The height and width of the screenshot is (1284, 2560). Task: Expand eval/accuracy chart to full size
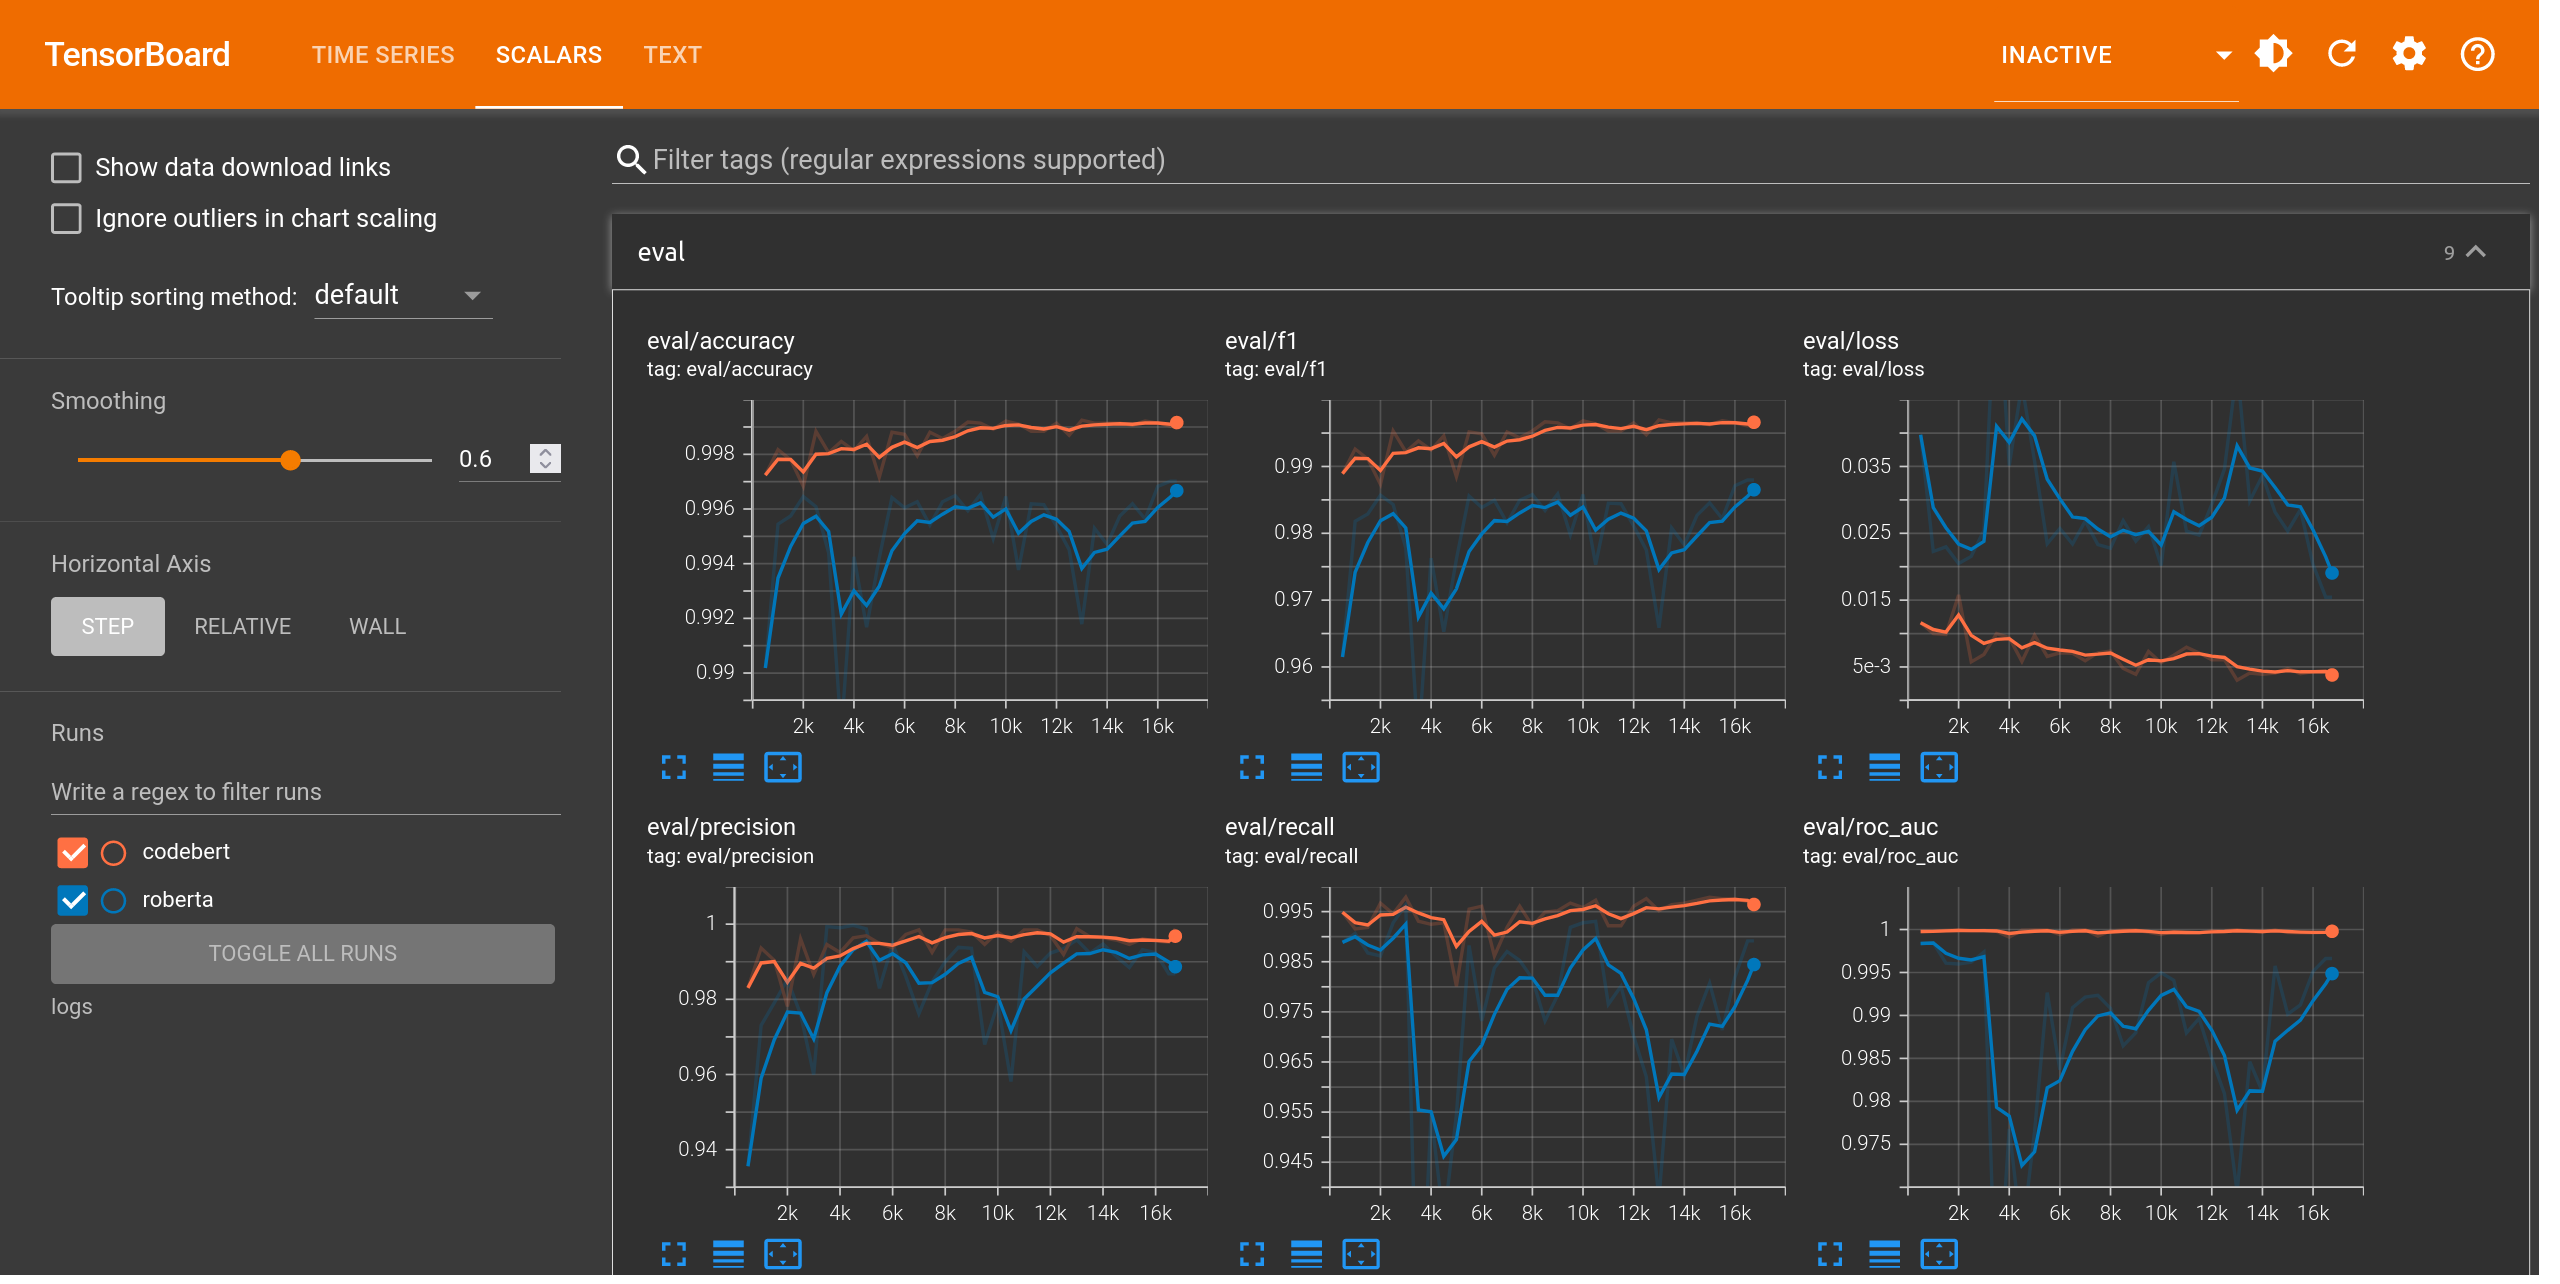[x=674, y=767]
